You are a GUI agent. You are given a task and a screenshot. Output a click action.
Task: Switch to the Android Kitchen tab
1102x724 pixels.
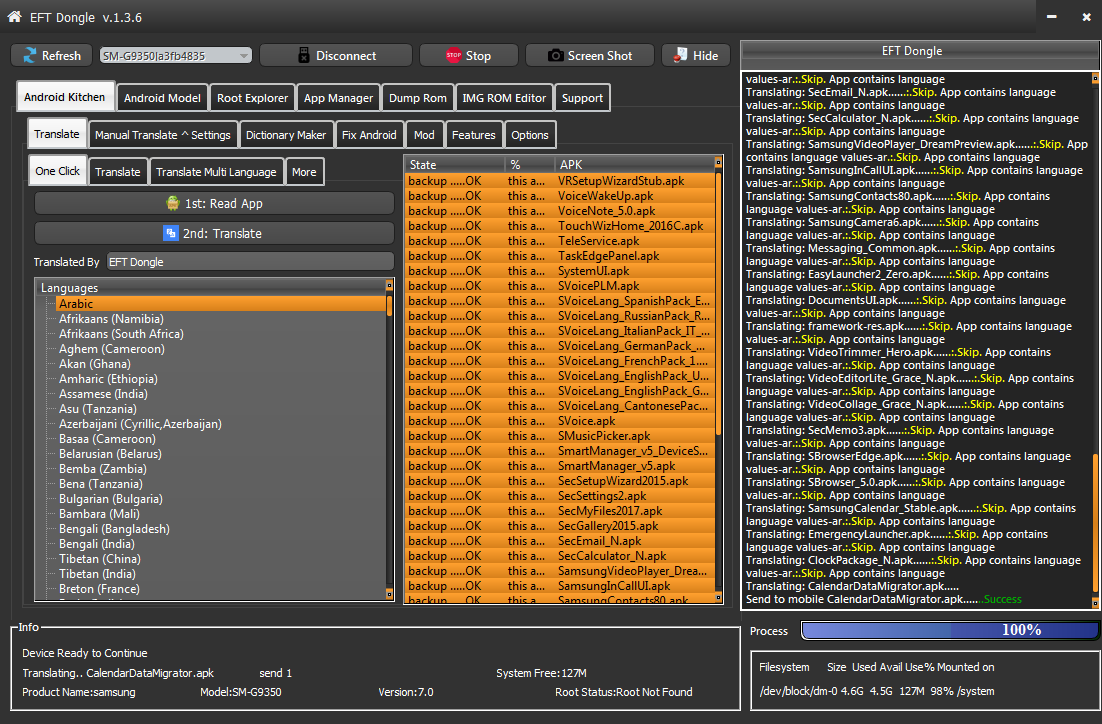coord(65,97)
